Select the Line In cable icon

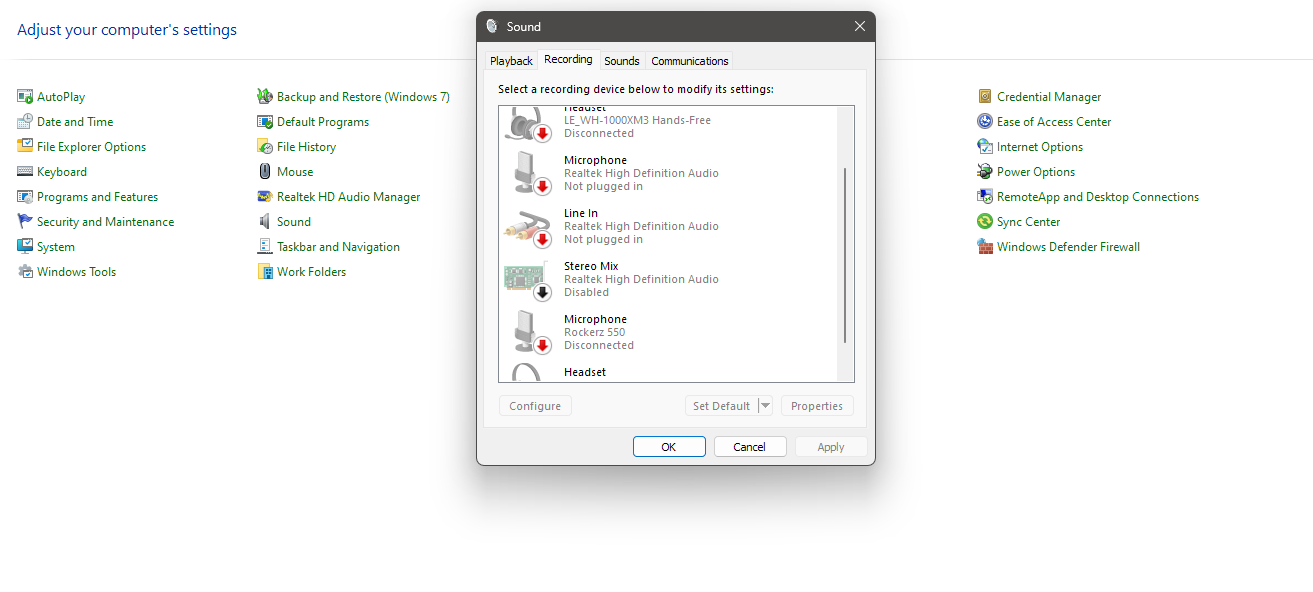click(x=528, y=227)
